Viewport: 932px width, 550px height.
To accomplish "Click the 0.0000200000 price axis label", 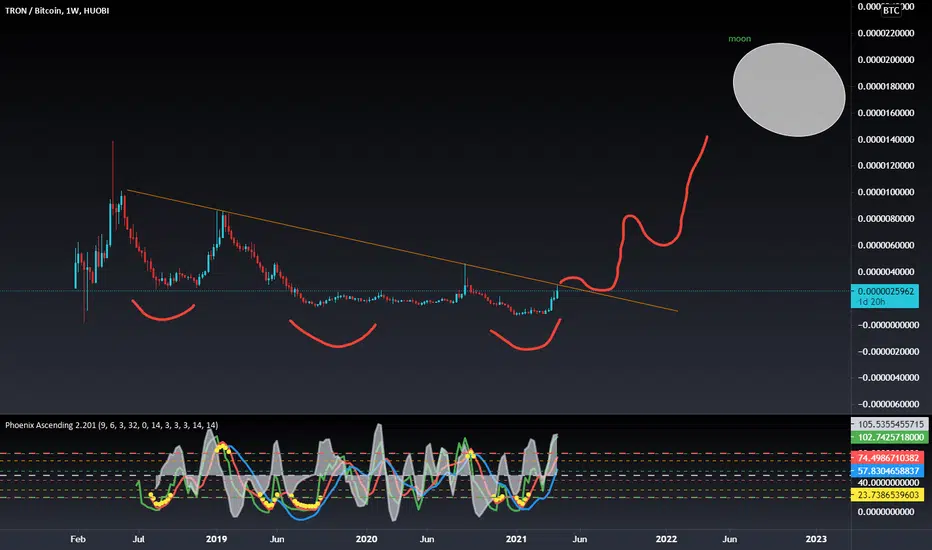I will (x=886, y=60).
